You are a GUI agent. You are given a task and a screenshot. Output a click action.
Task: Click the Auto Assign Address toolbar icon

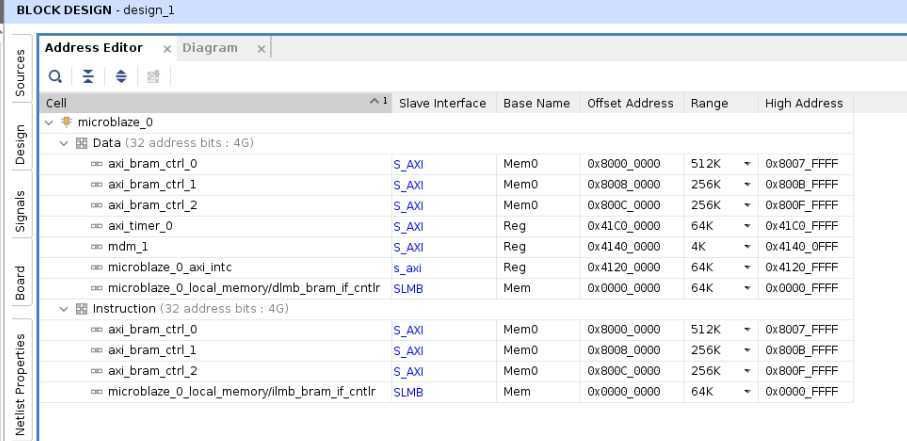[x=153, y=76]
